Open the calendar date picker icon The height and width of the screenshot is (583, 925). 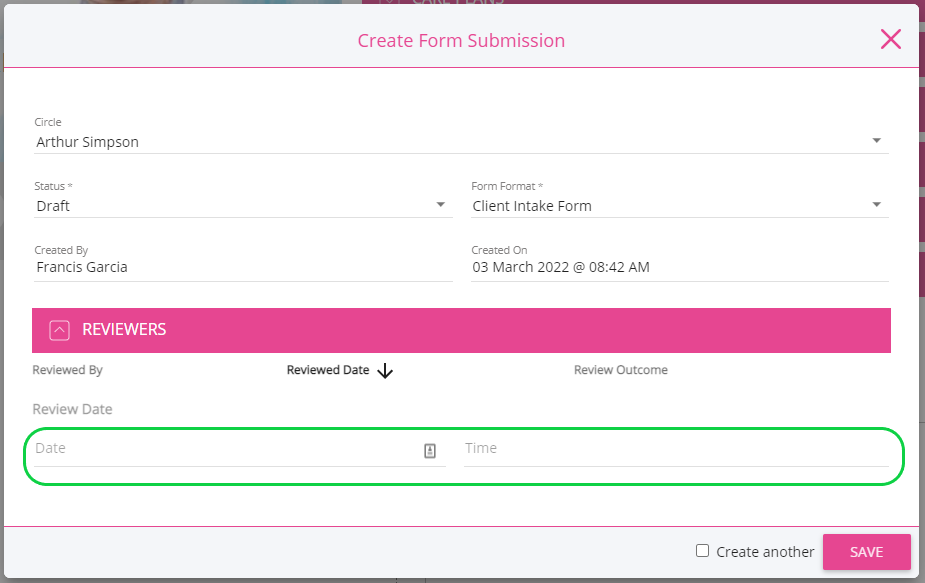(x=430, y=451)
